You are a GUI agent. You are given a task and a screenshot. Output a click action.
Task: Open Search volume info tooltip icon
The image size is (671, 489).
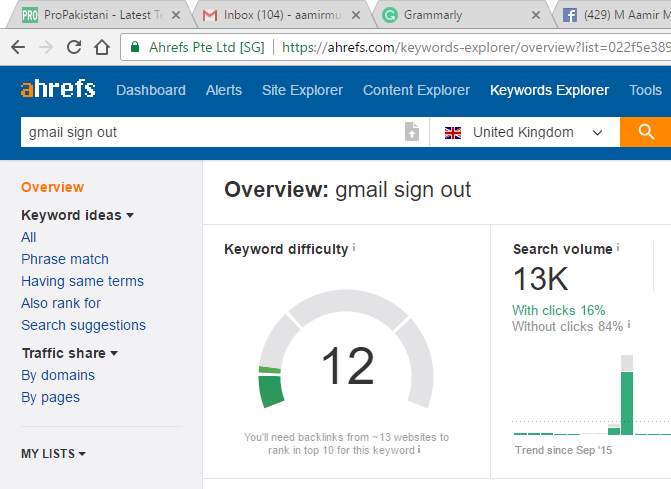tap(618, 247)
